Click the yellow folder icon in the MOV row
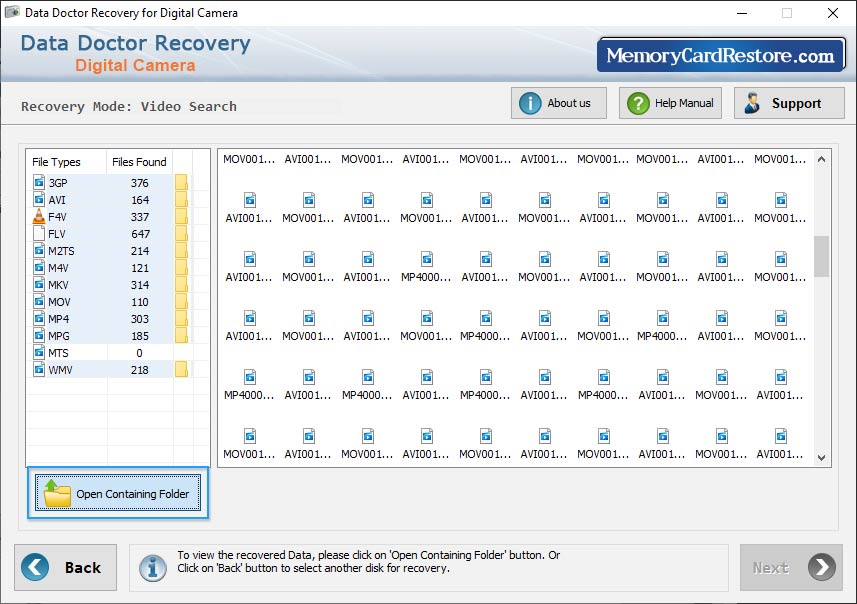857x604 pixels. 181,301
